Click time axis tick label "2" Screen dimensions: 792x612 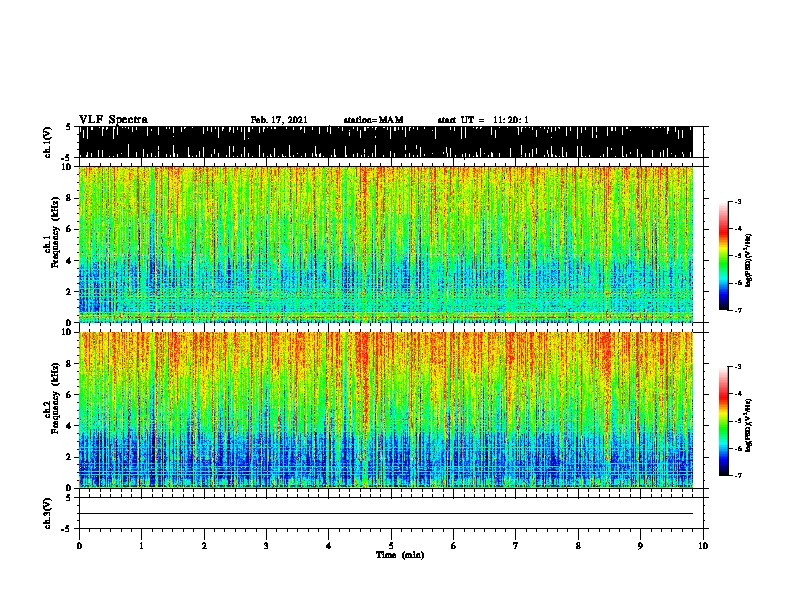click(204, 546)
